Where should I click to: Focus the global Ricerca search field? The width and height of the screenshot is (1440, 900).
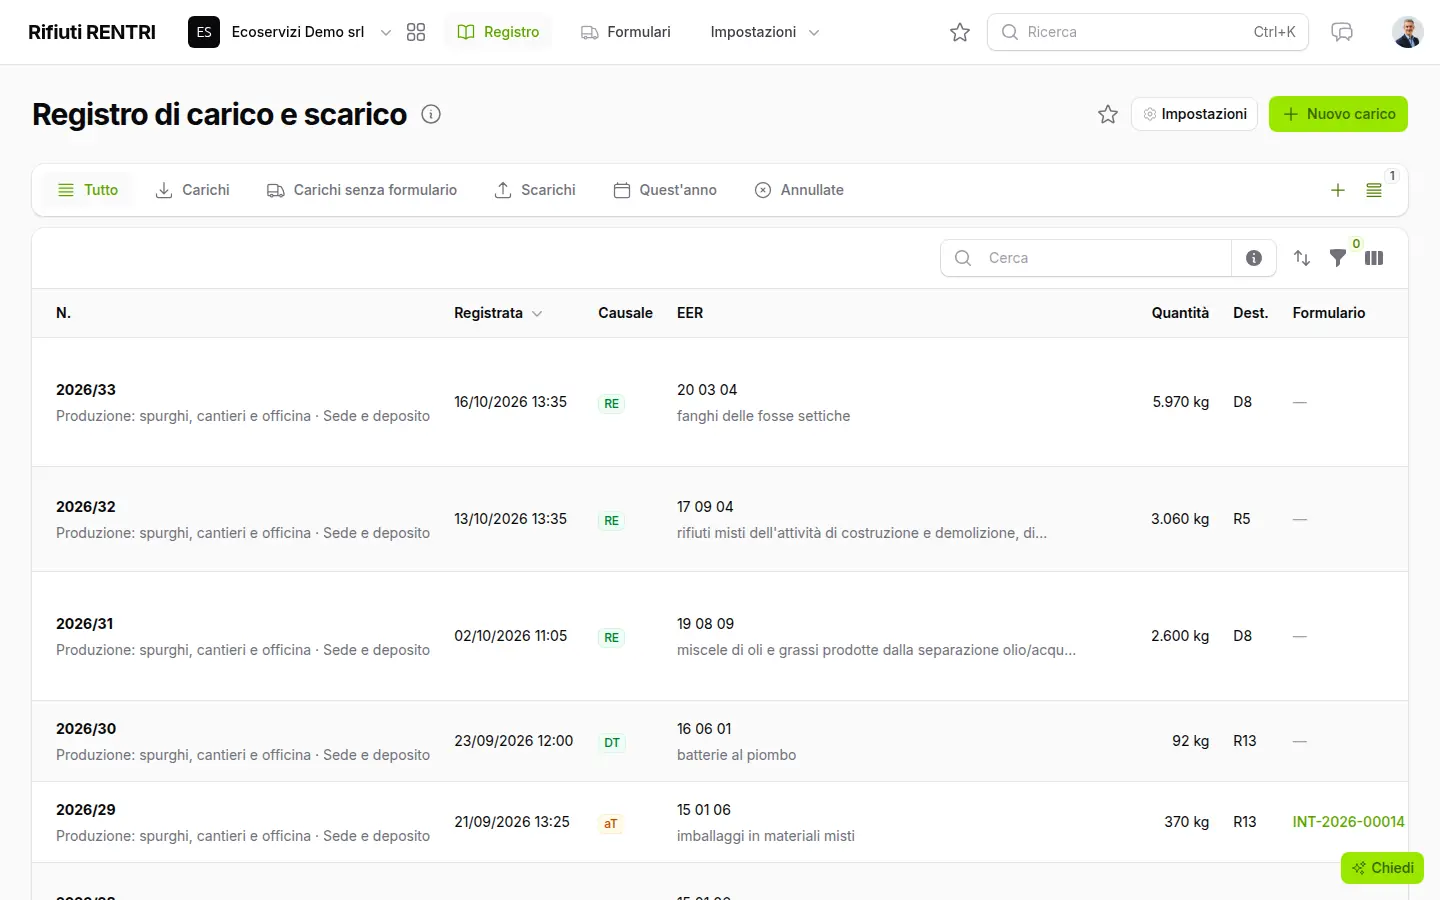[x=1148, y=32]
